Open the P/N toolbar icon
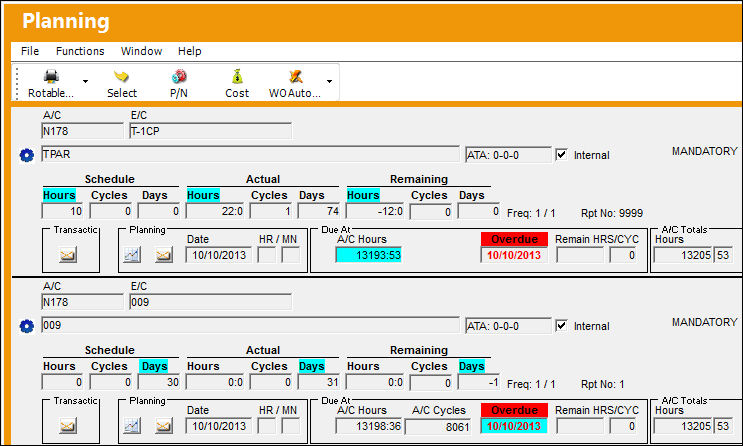Screen dimensions: 743x446 click(179, 76)
